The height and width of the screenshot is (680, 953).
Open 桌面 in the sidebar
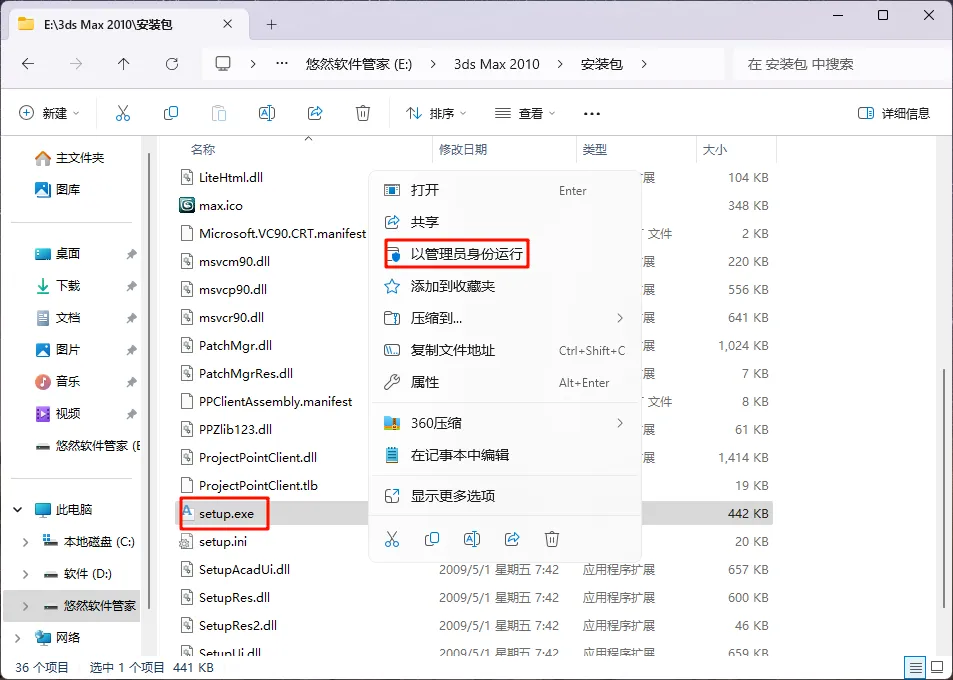click(58, 254)
